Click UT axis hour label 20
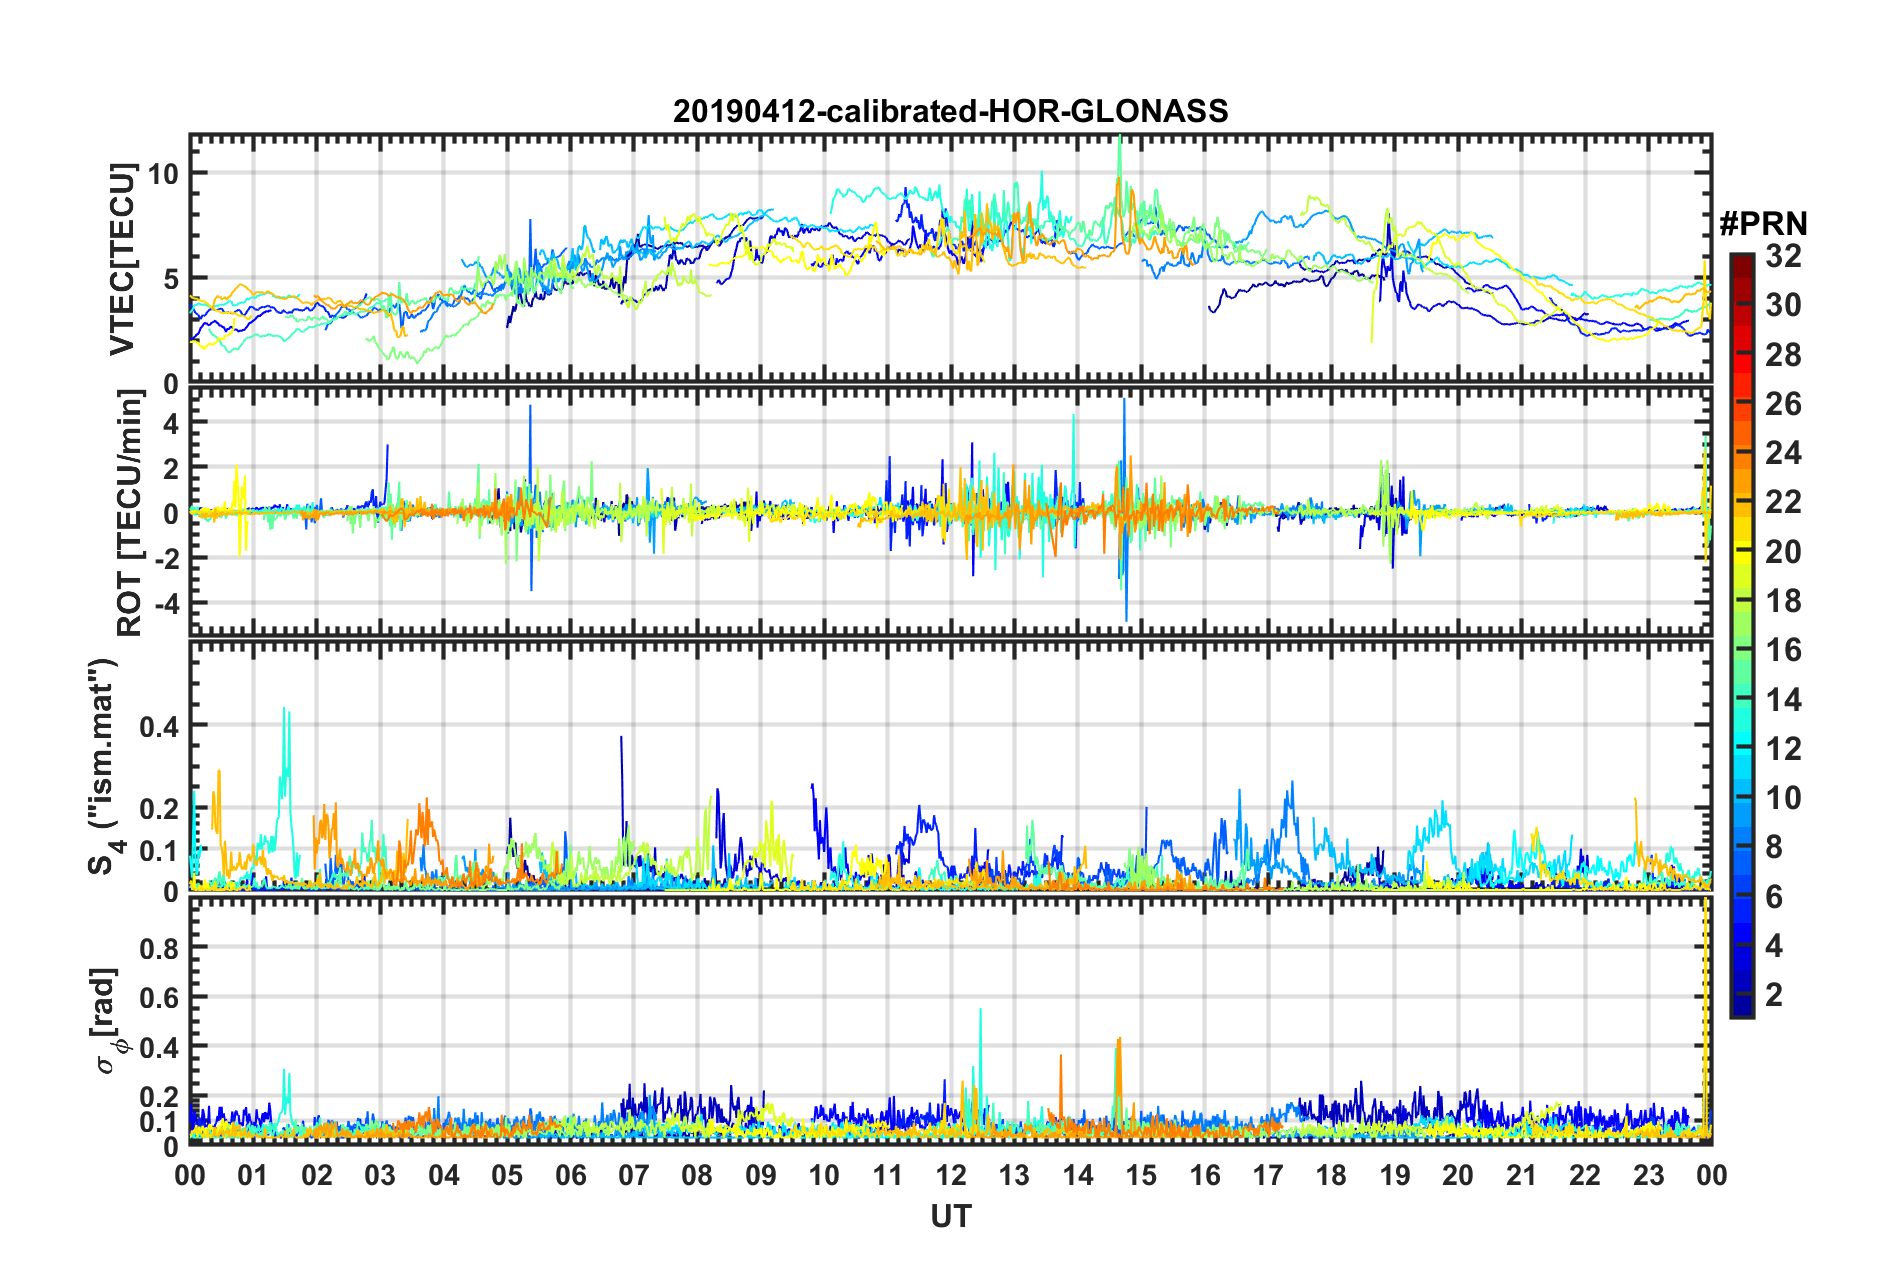 (x=1458, y=1175)
